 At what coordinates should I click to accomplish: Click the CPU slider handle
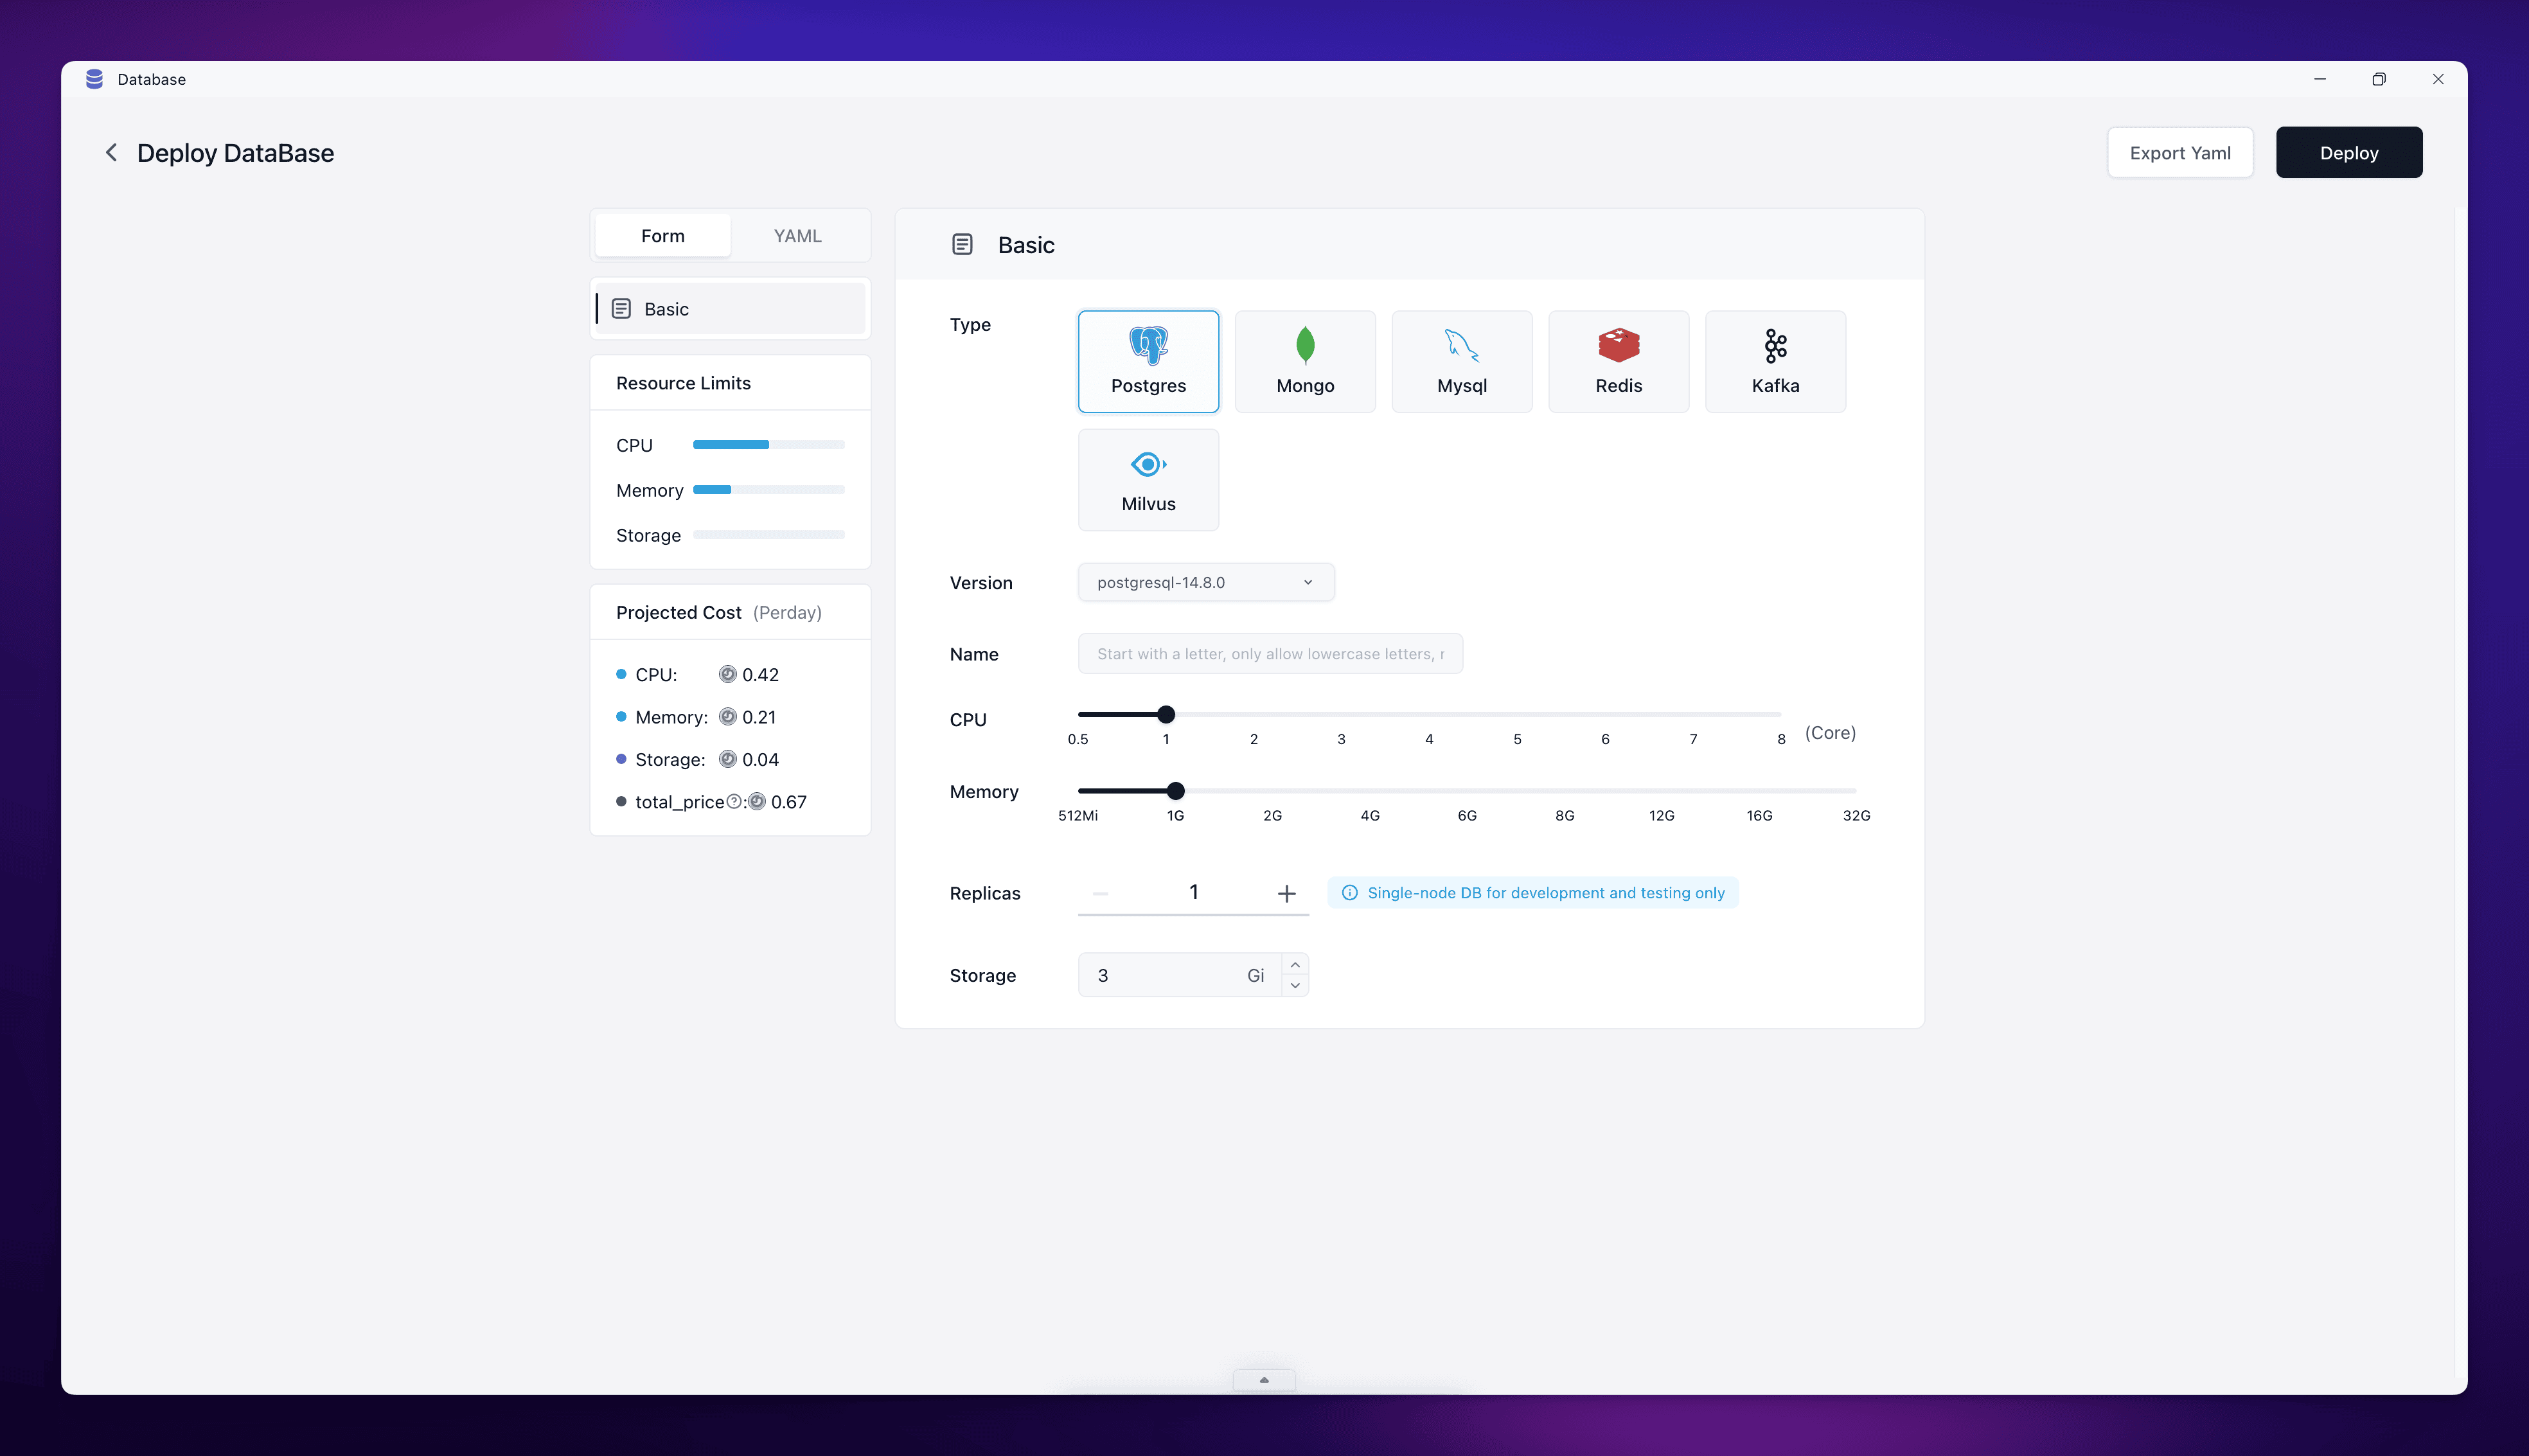[x=1166, y=714]
